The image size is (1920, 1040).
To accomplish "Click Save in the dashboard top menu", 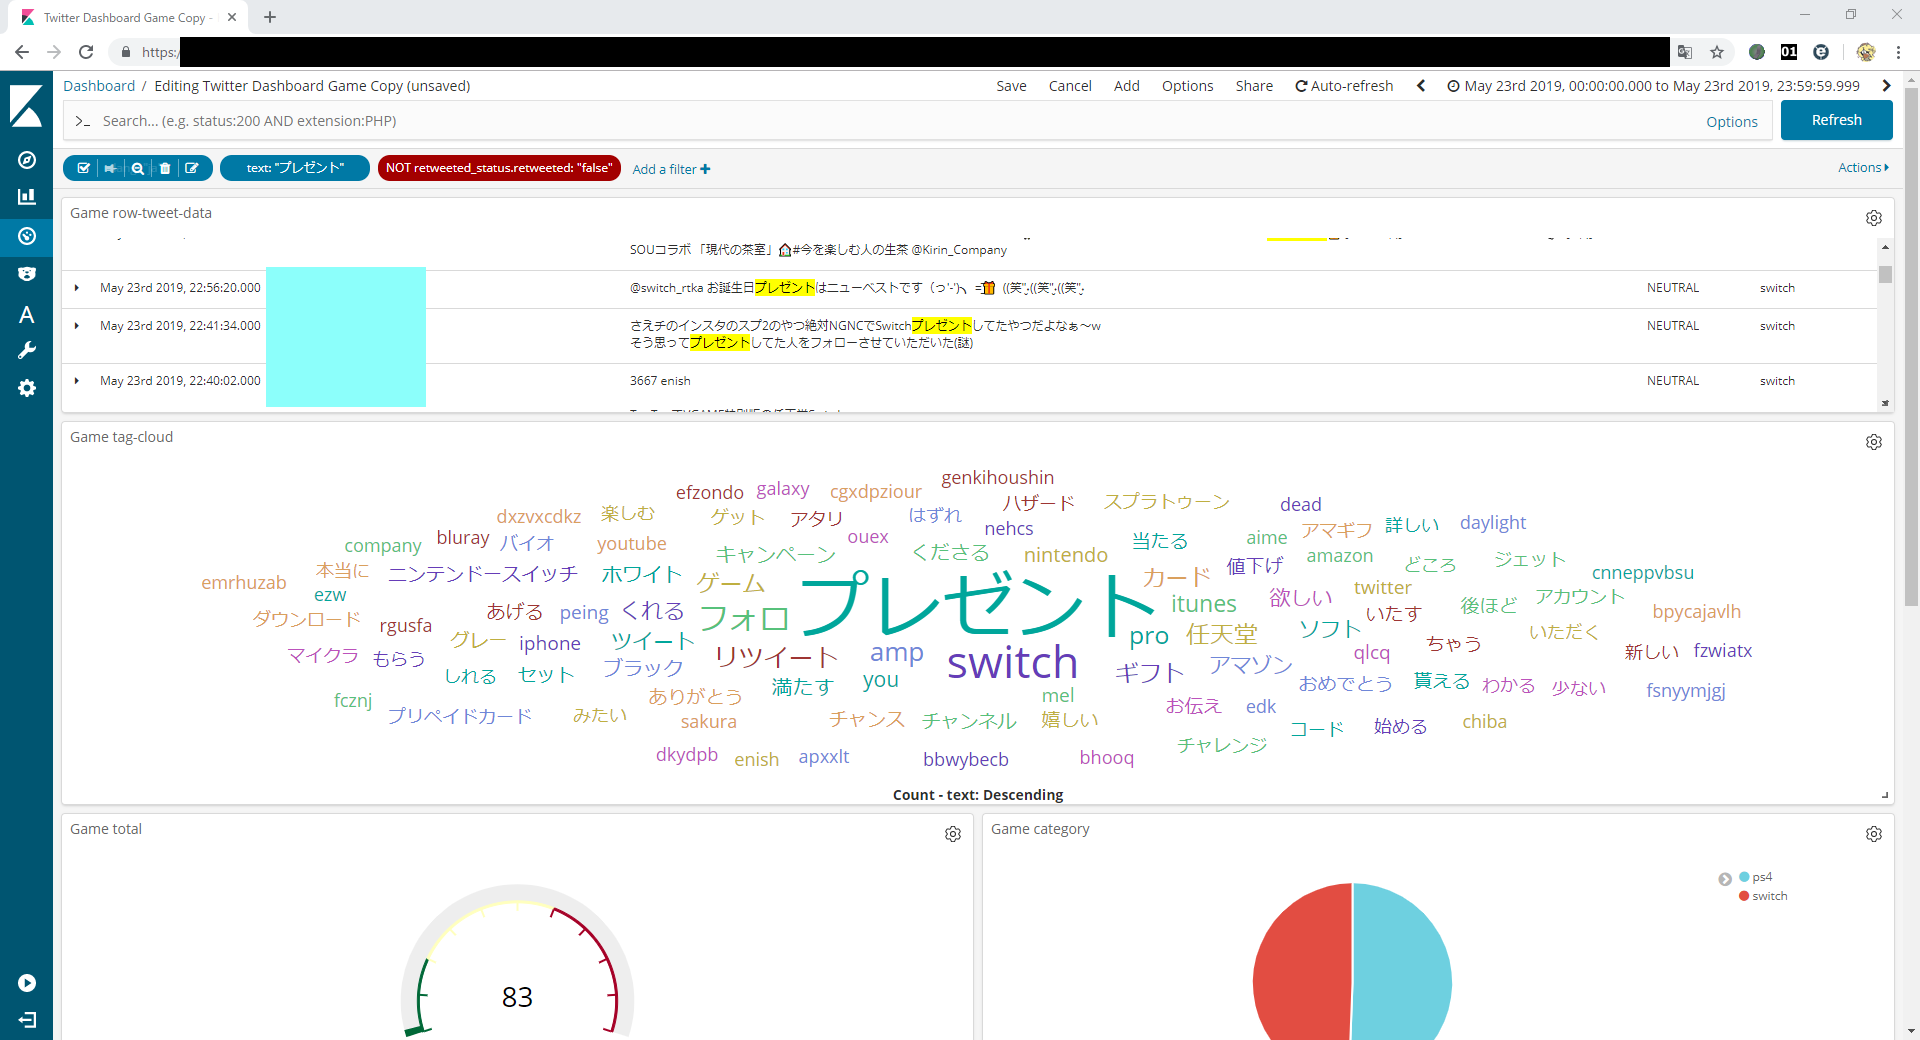I will pyautogui.click(x=1011, y=86).
